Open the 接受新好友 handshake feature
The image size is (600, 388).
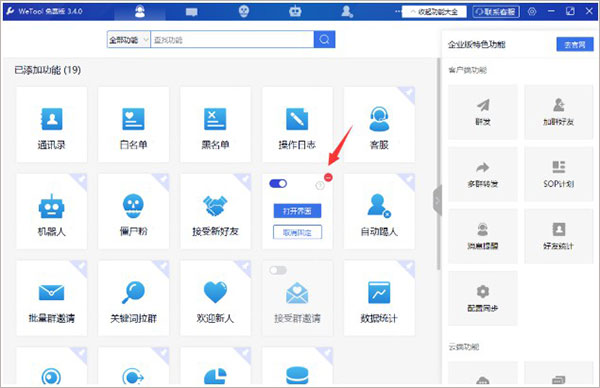pyautogui.click(x=215, y=212)
